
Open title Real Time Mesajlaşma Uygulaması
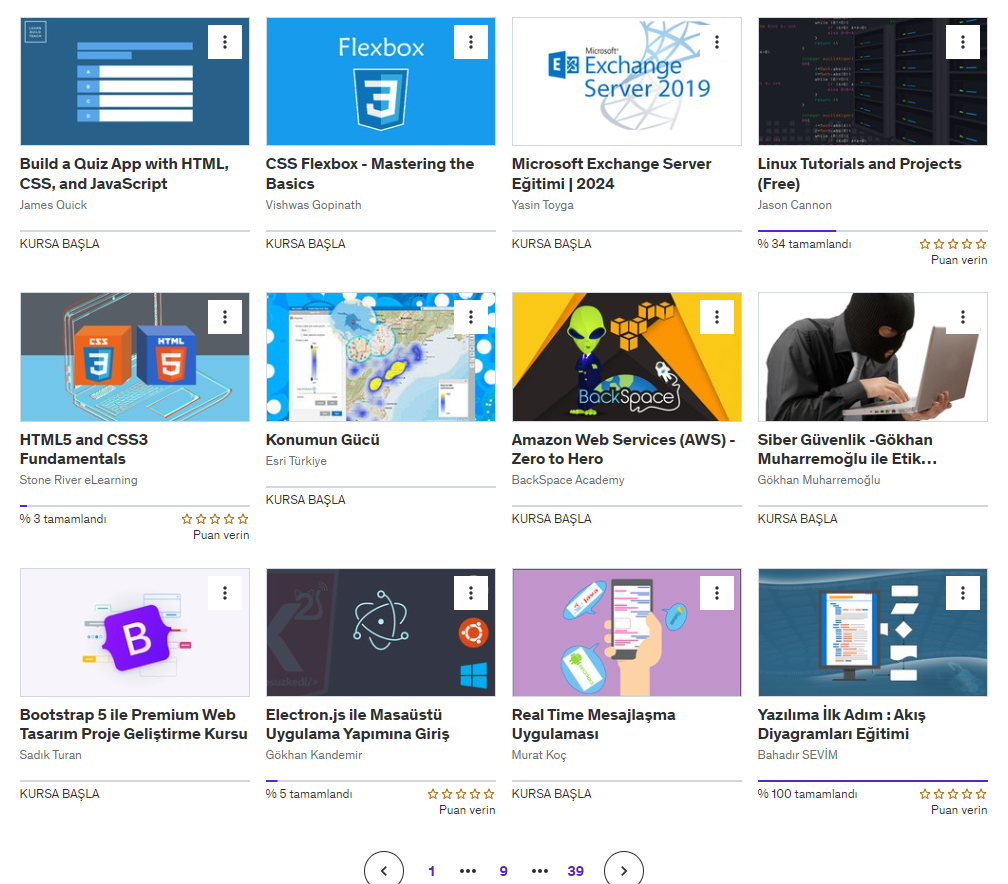593,724
